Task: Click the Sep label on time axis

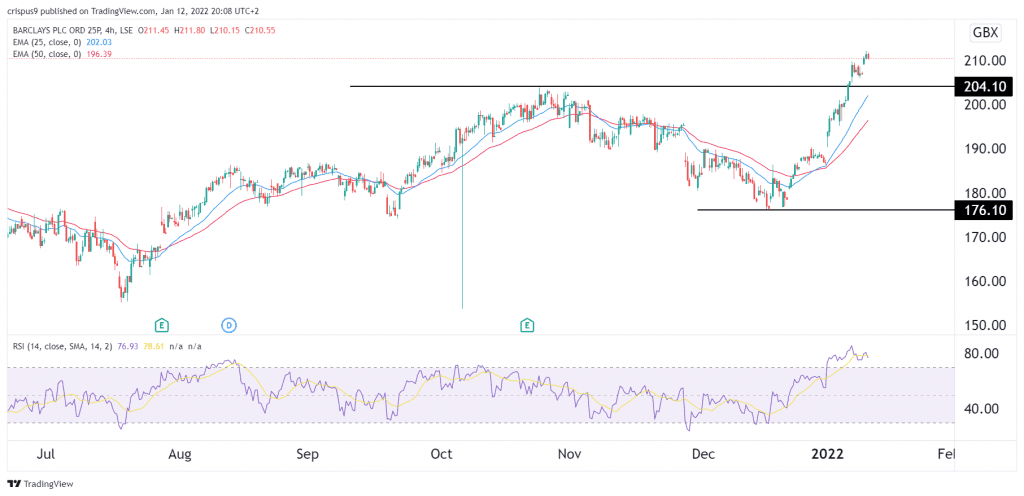Action: (307, 454)
